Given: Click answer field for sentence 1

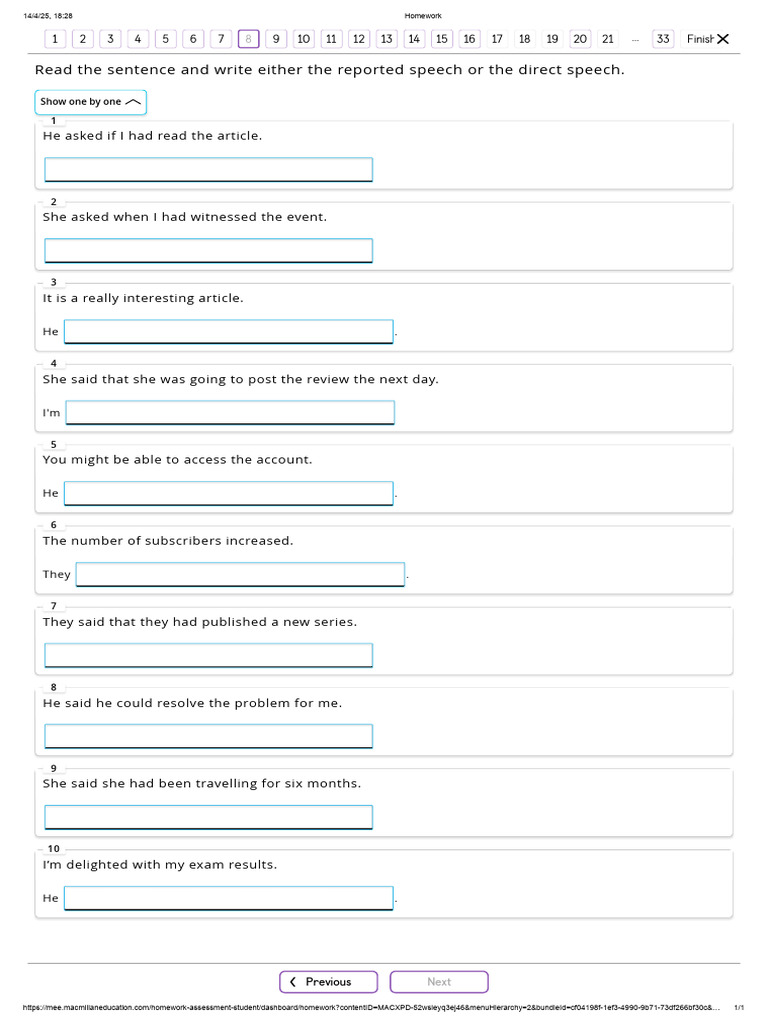Looking at the screenshot, I should click(x=208, y=170).
